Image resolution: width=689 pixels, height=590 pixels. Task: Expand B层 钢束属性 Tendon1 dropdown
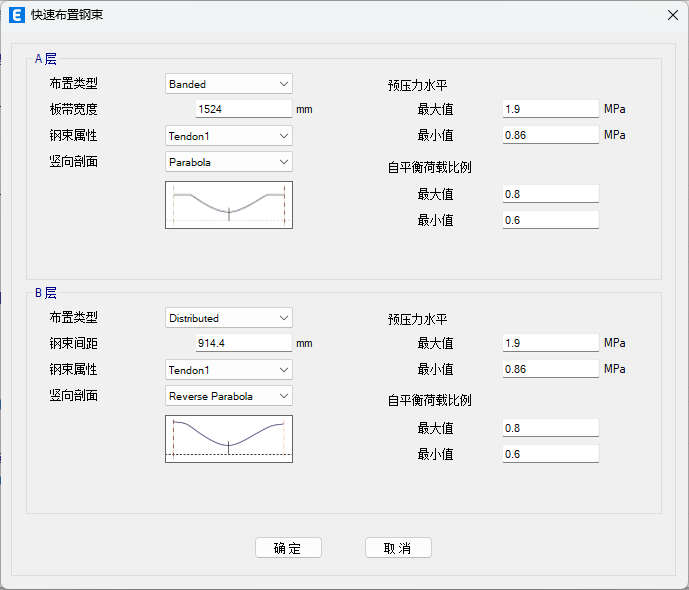coord(228,370)
